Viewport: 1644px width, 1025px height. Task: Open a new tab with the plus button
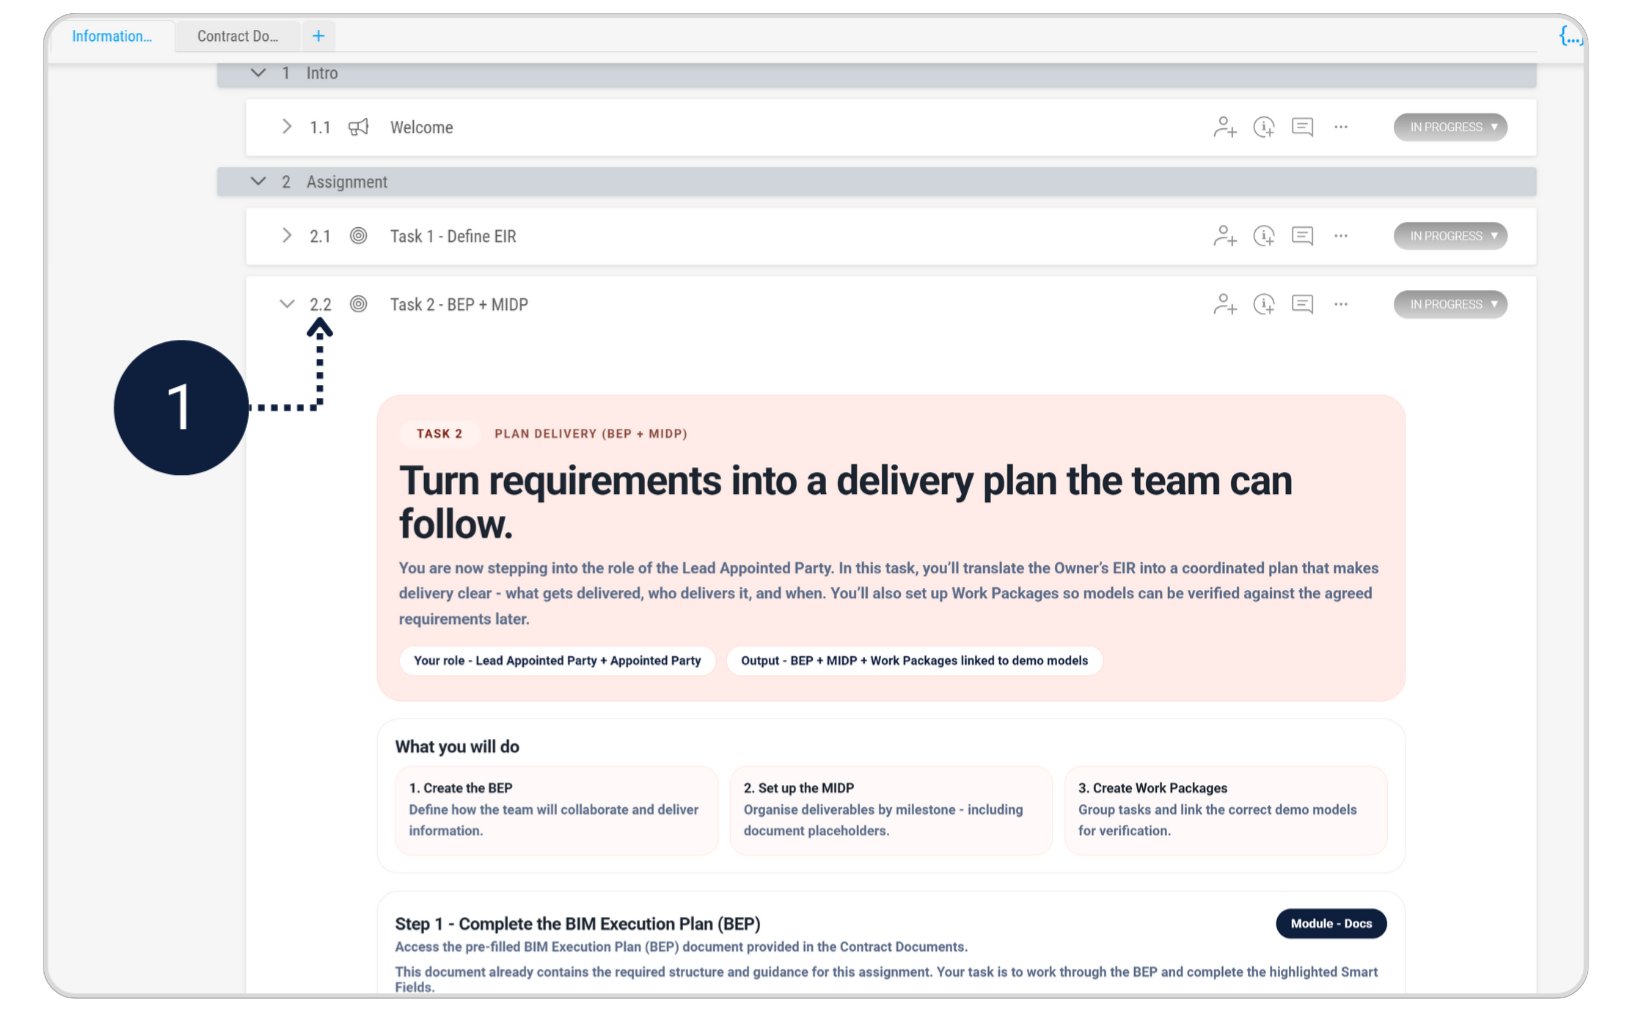click(318, 35)
